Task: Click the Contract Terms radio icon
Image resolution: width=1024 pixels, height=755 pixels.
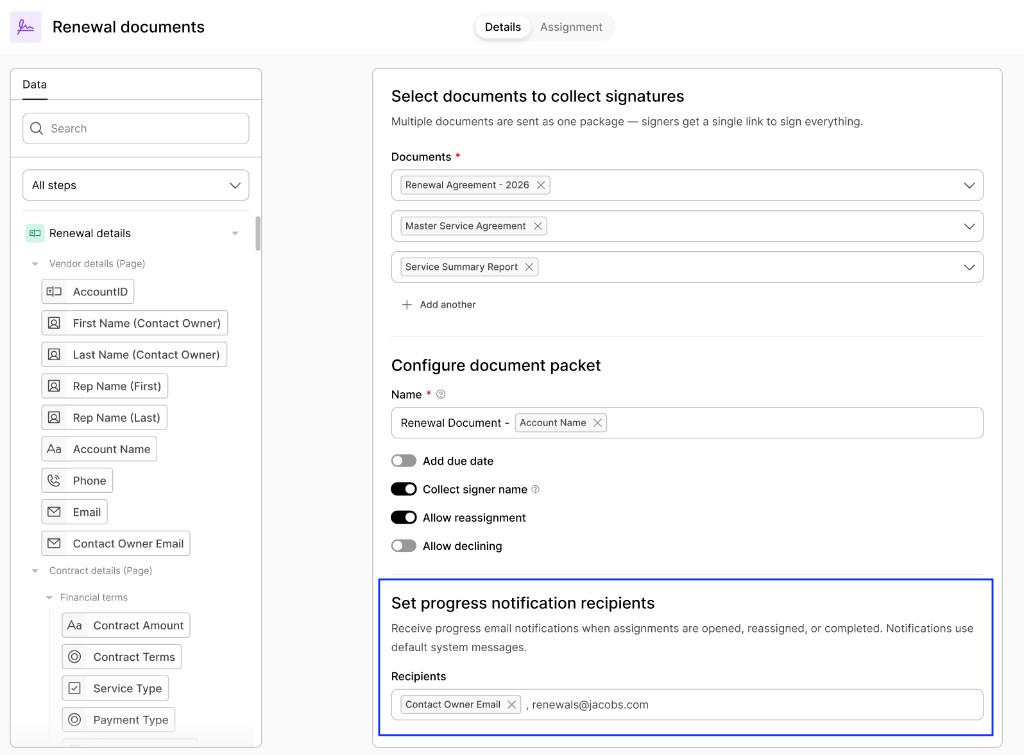Action: [x=74, y=657]
